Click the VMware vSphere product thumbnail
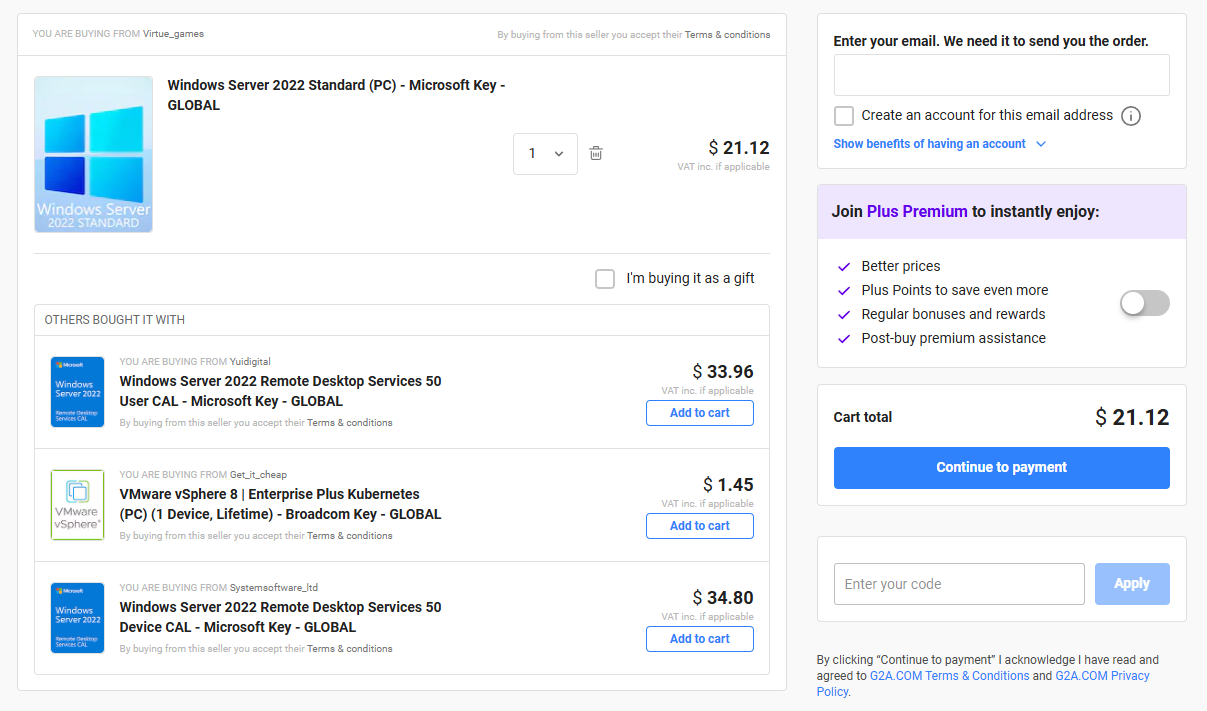 tap(78, 505)
